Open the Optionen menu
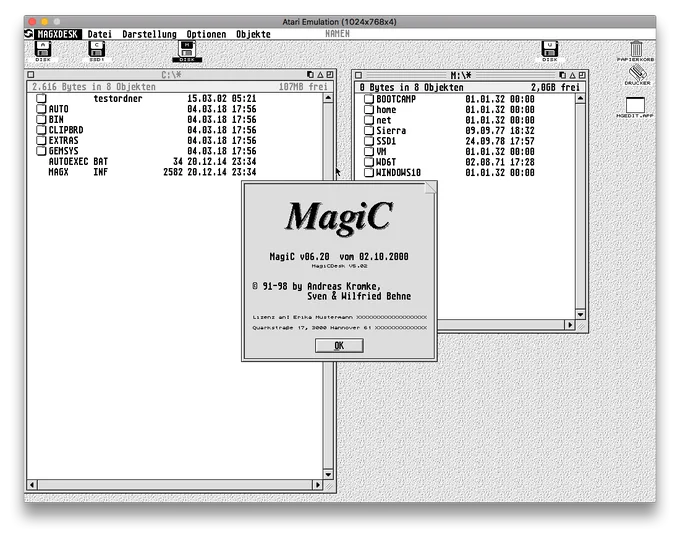Image resolution: width=680 pixels, height=556 pixels. click(206, 34)
